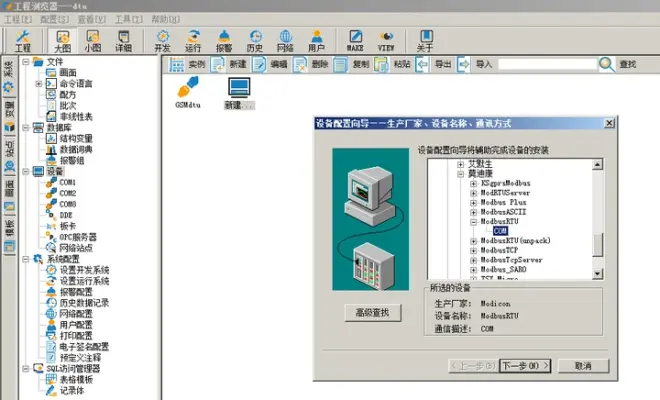Select COM1 in the device tree
The image size is (660, 400).
tap(67, 182)
